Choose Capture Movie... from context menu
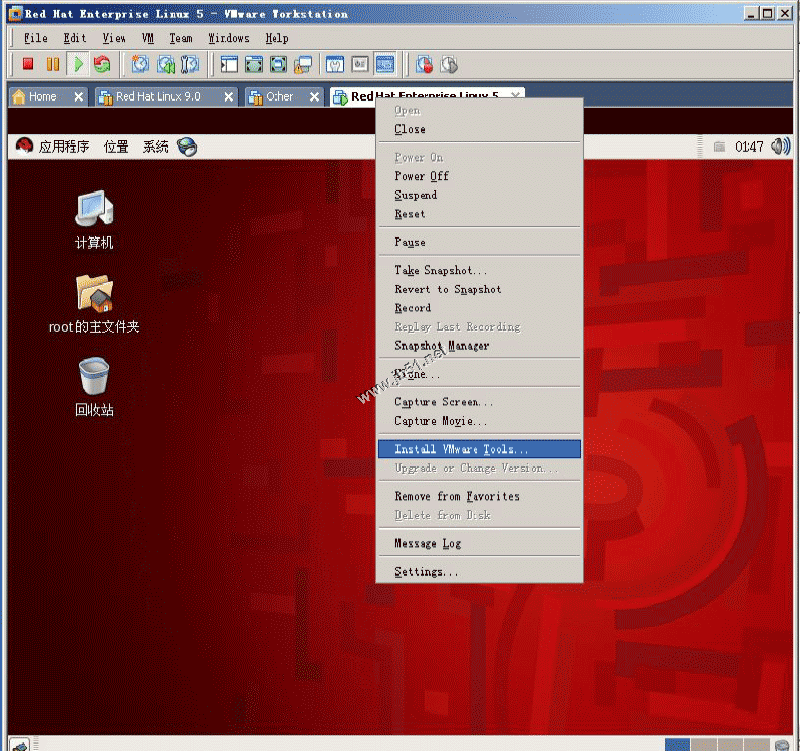800x751 pixels. click(479, 421)
